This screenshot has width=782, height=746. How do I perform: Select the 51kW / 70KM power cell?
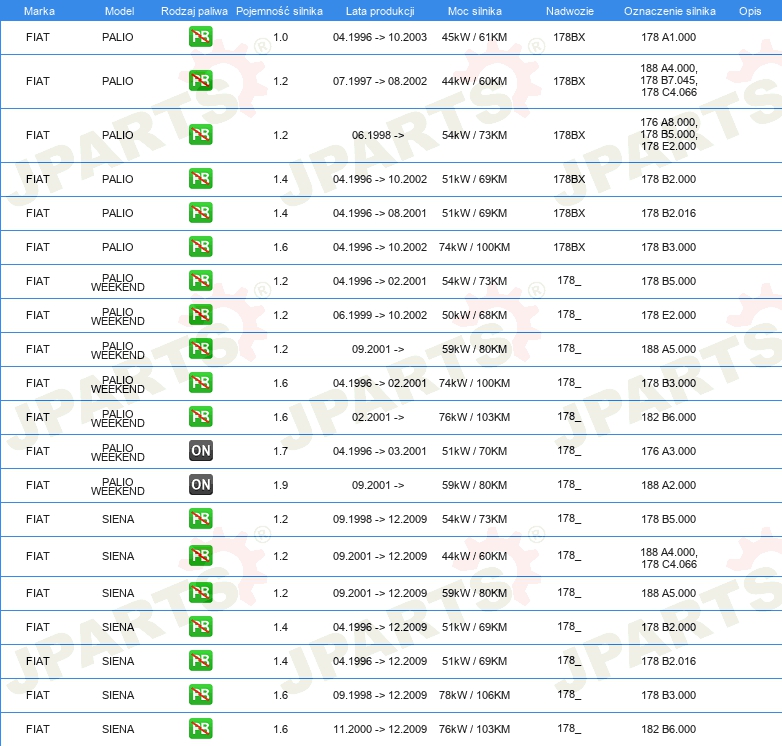pos(474,451)
